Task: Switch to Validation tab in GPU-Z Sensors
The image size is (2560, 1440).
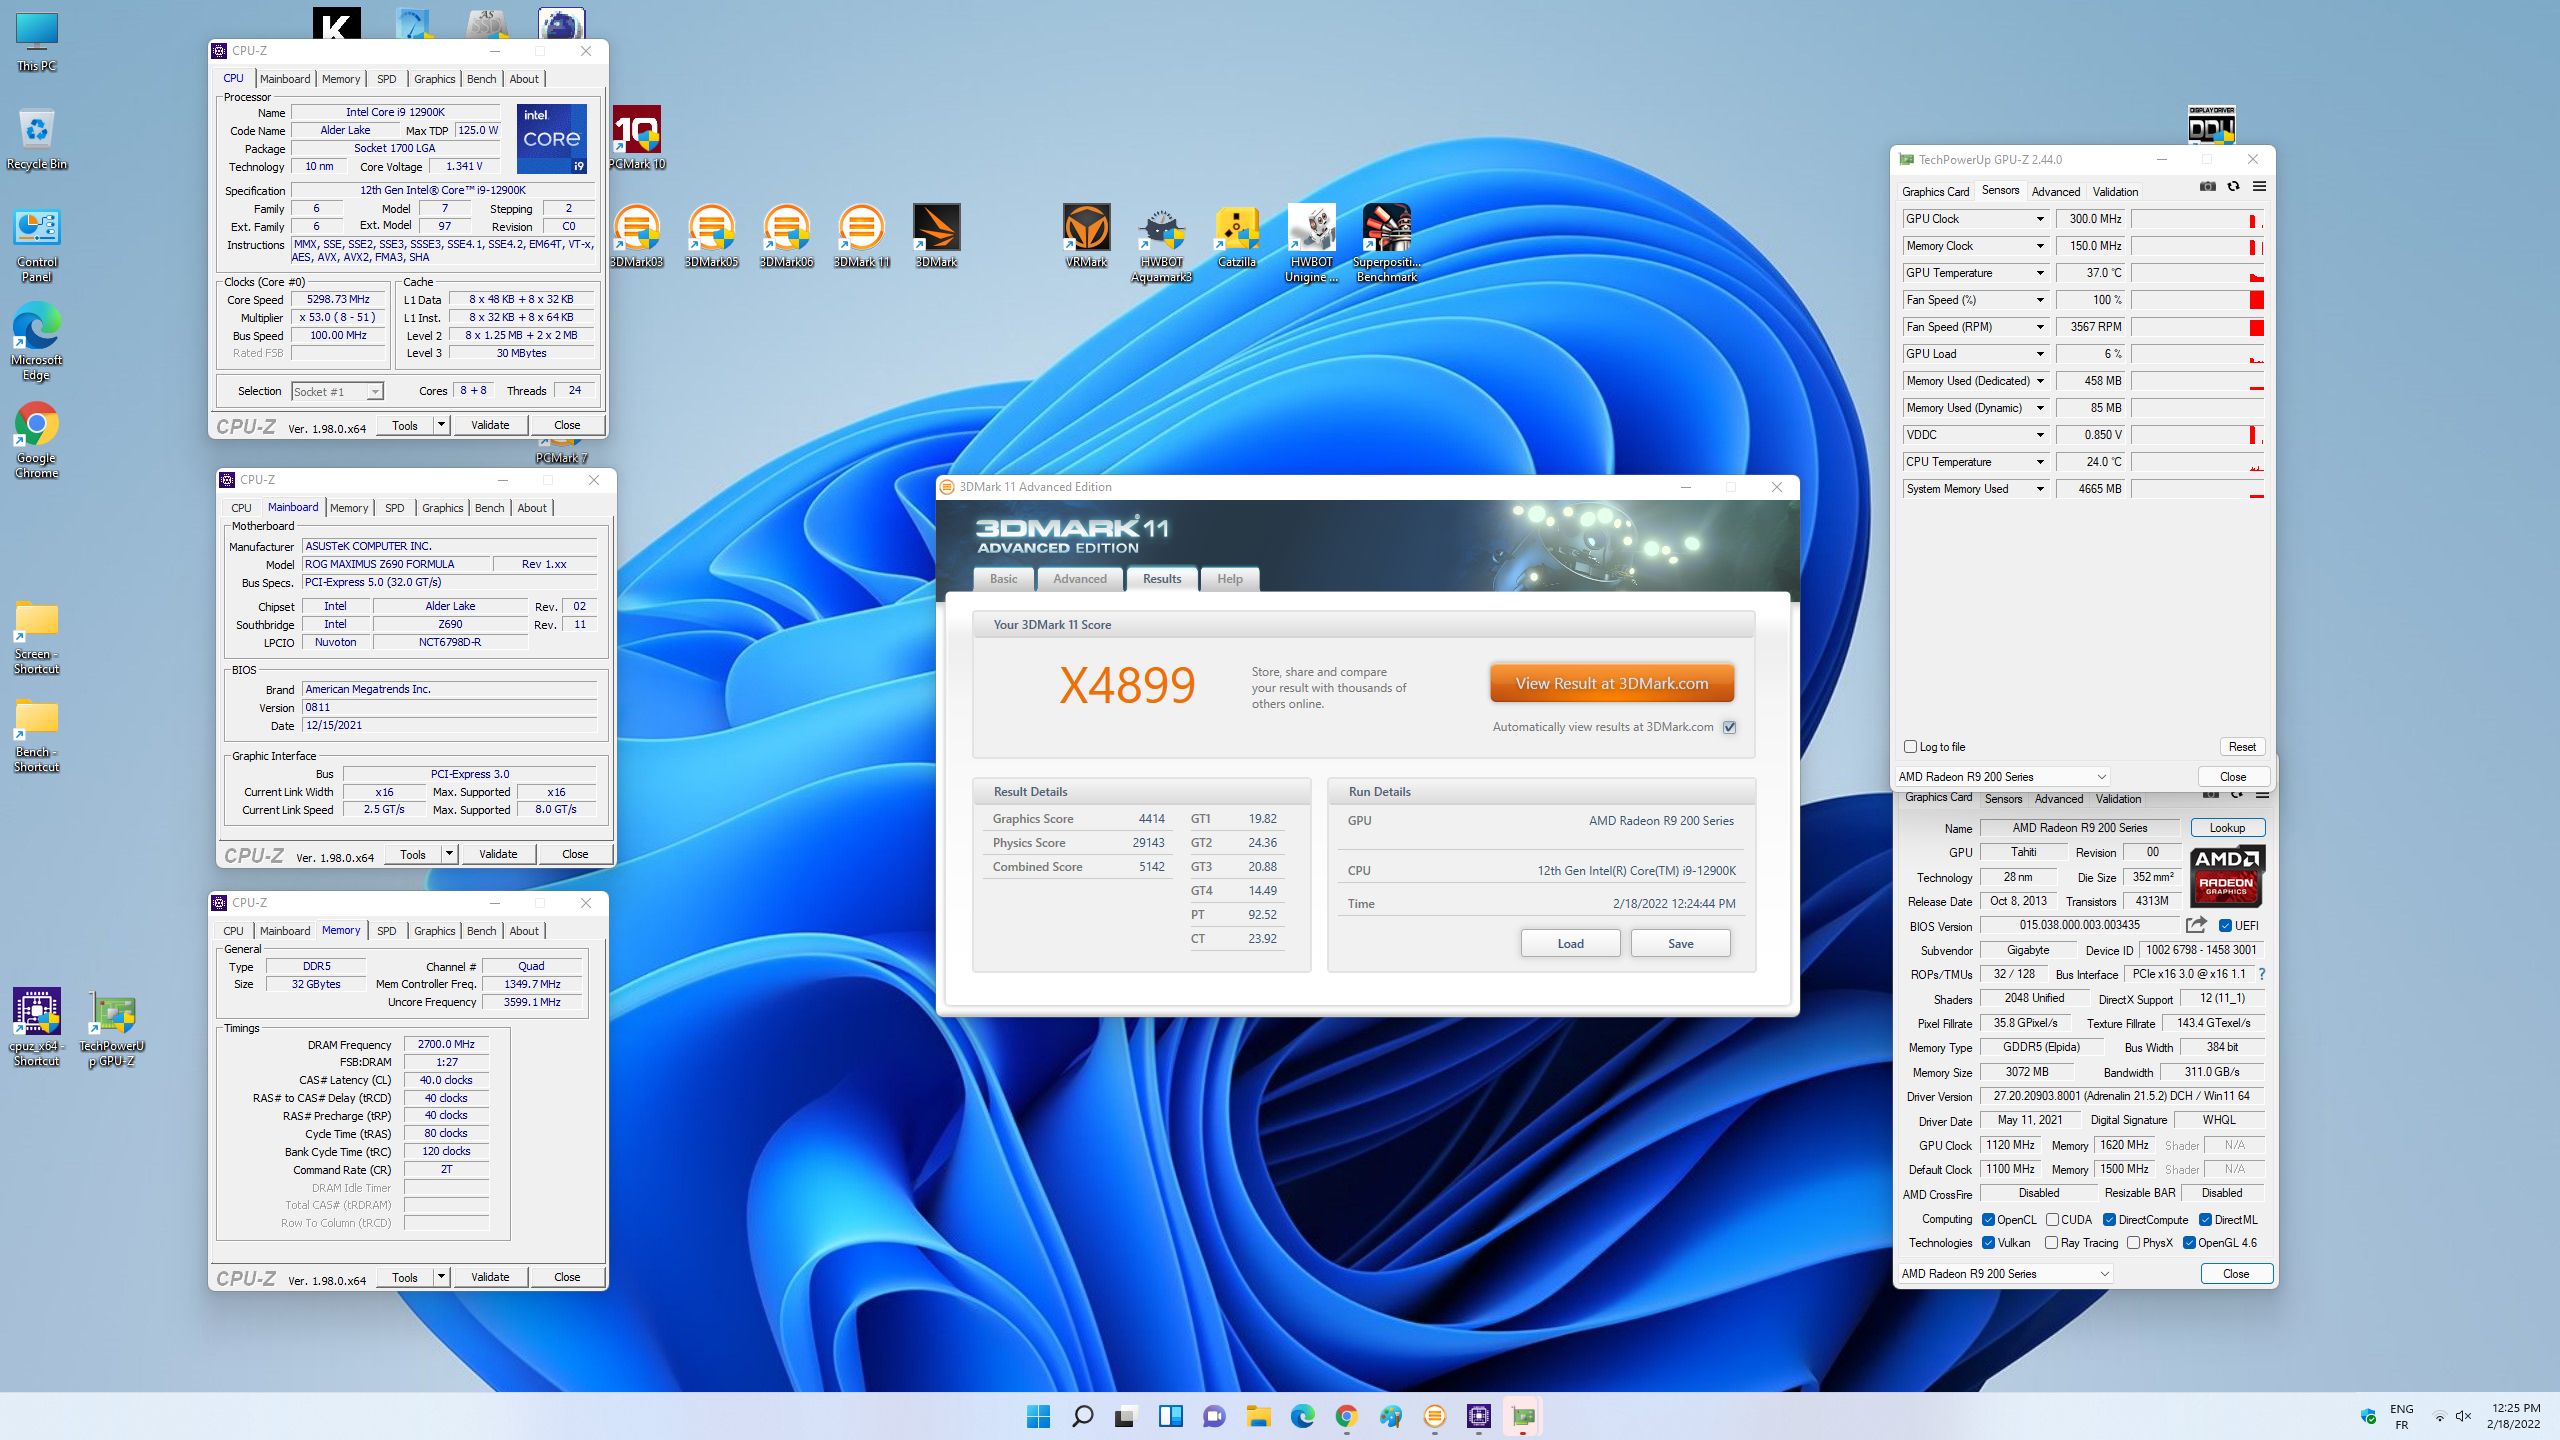Action: point(2115,192)
